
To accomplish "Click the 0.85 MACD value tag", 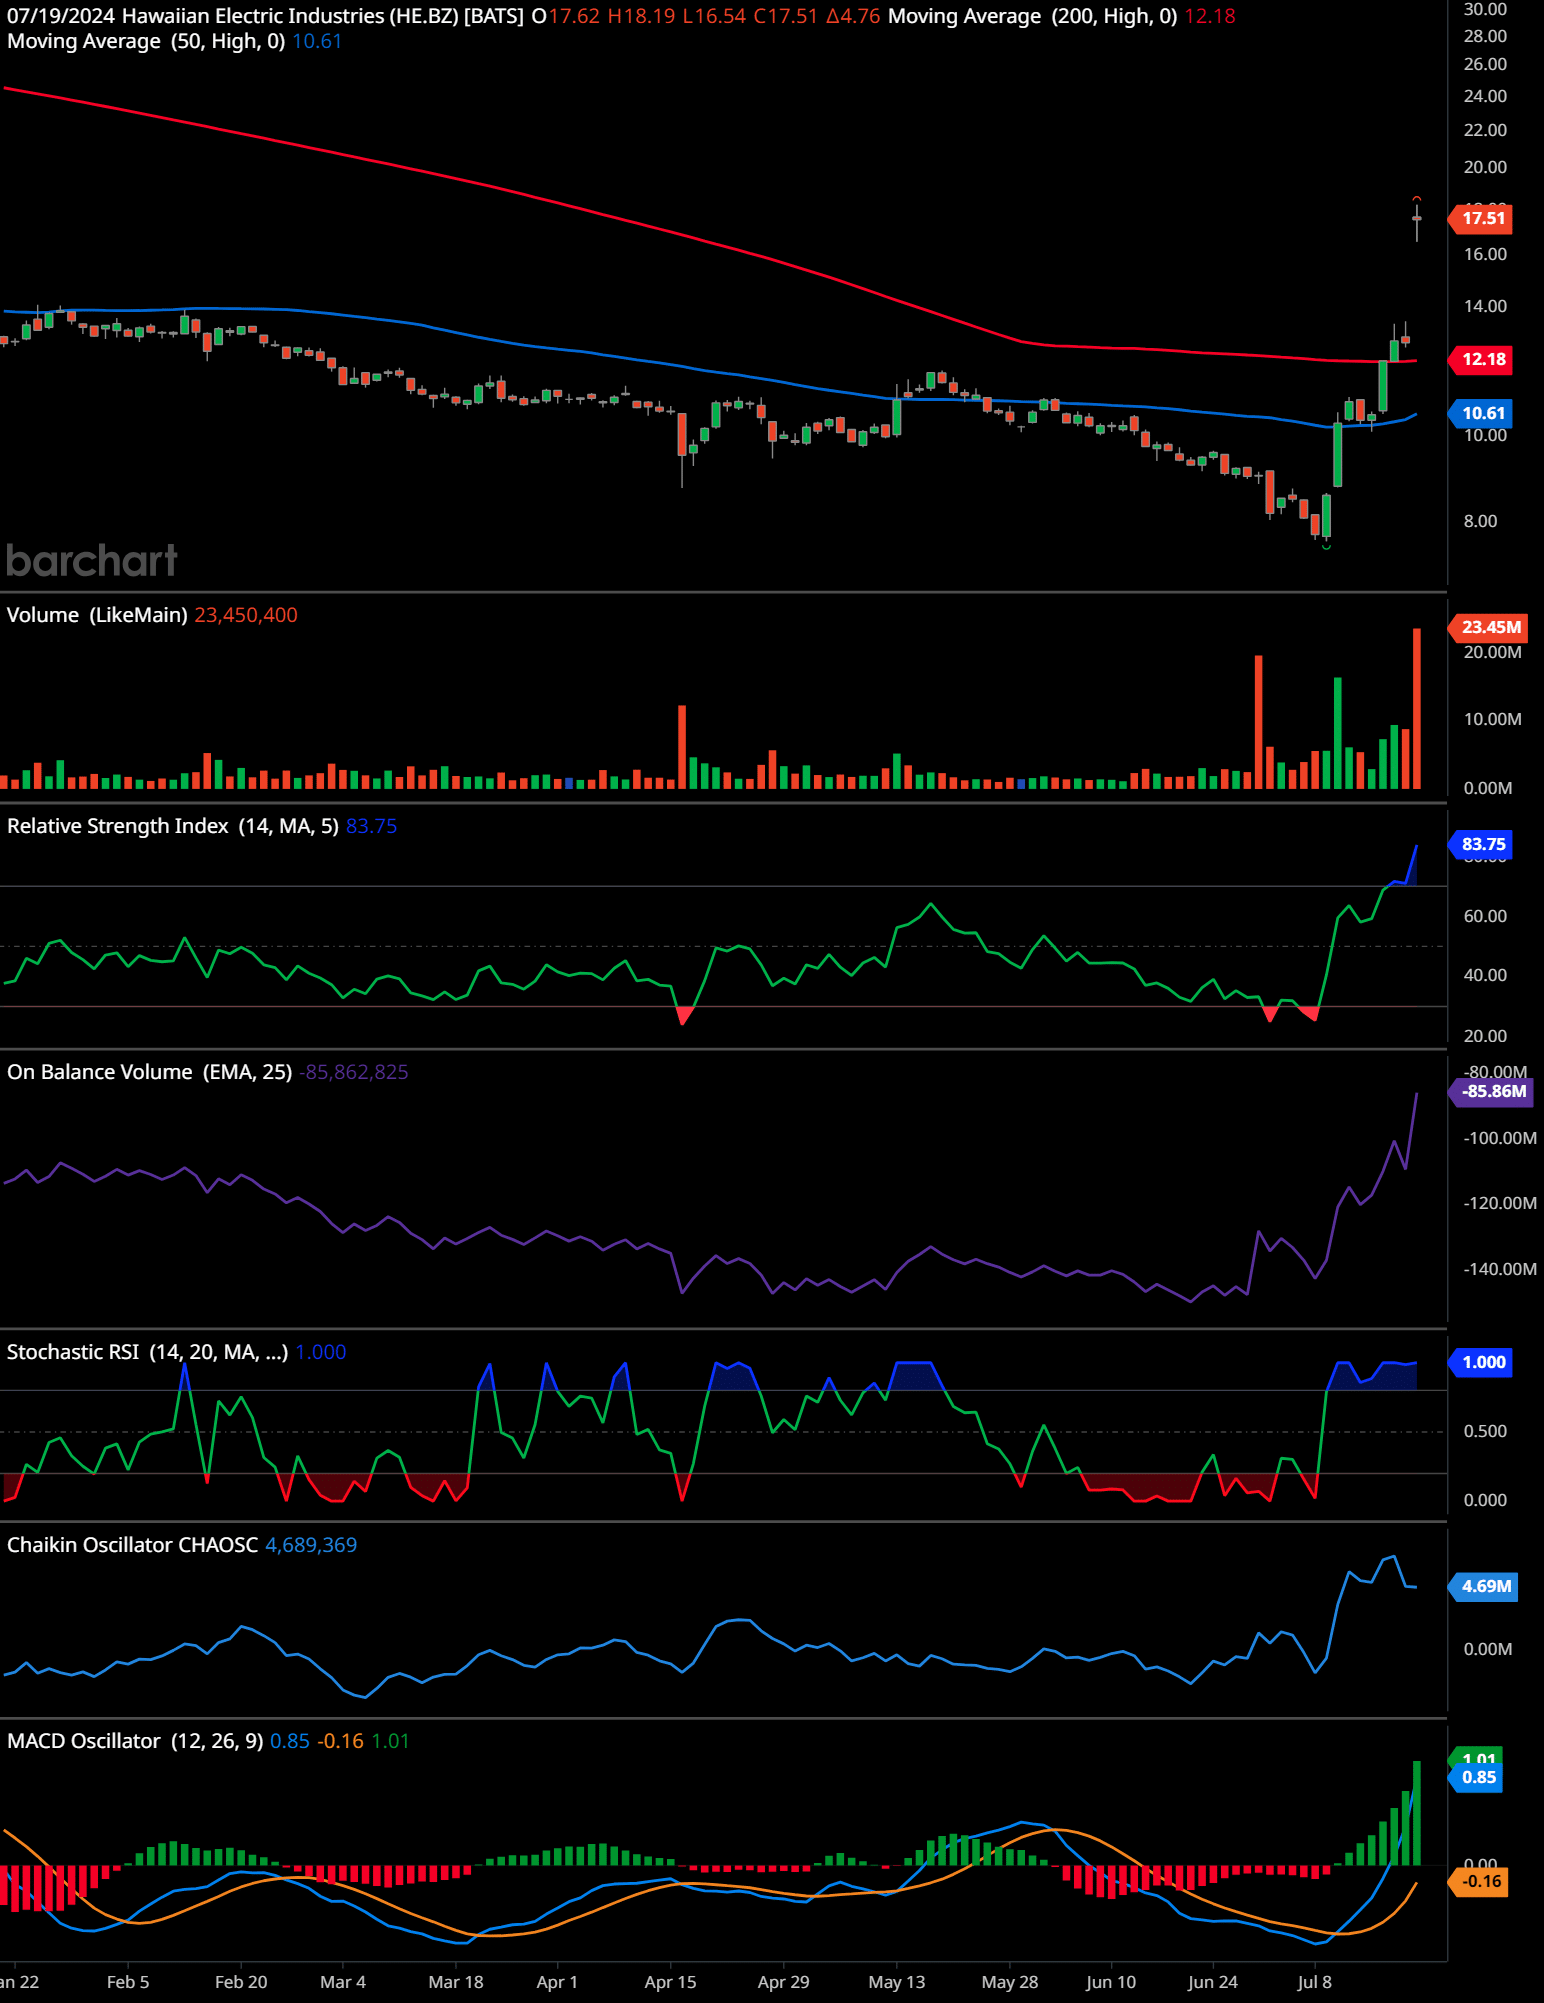I will [1477, 1777].
